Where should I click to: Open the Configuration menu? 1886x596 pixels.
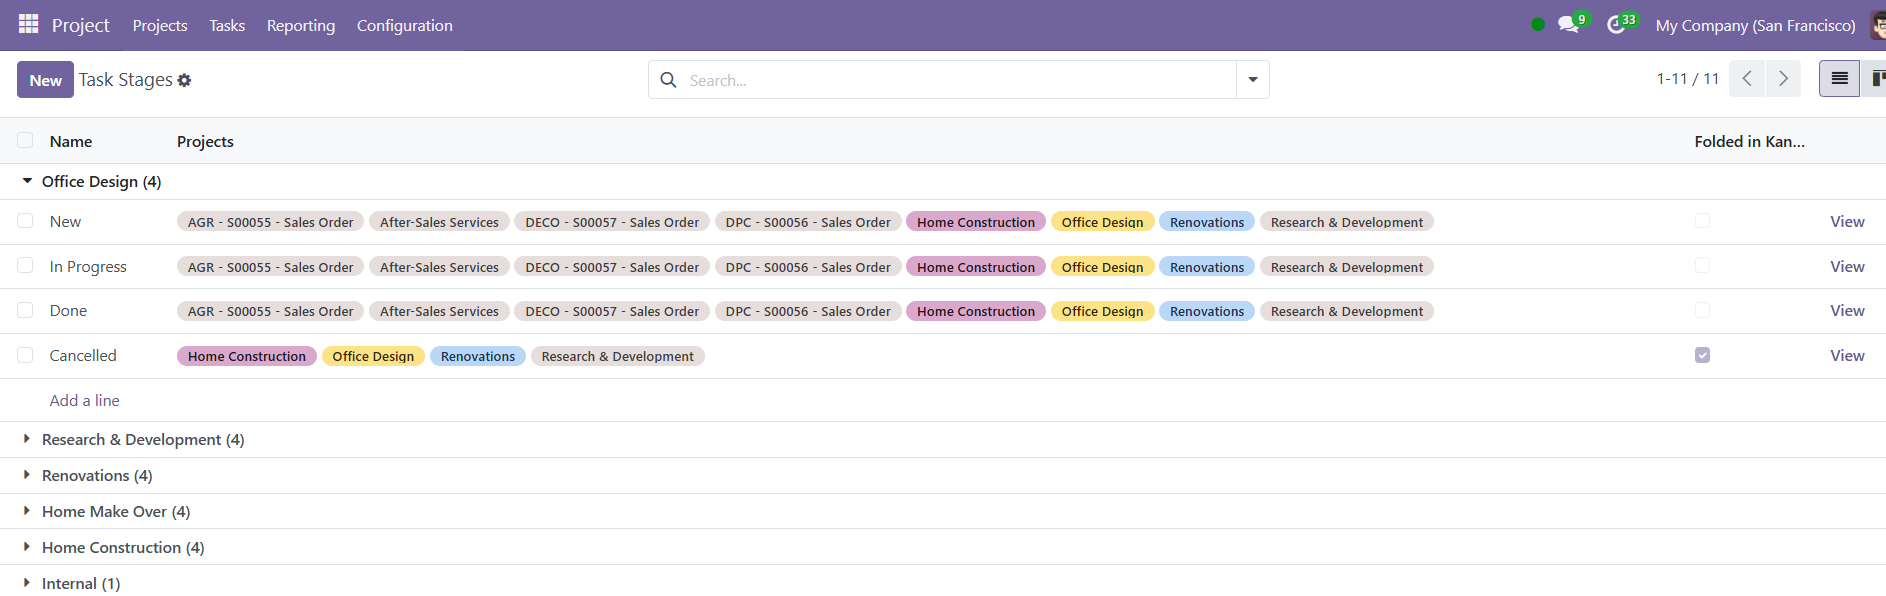[405, 25]
